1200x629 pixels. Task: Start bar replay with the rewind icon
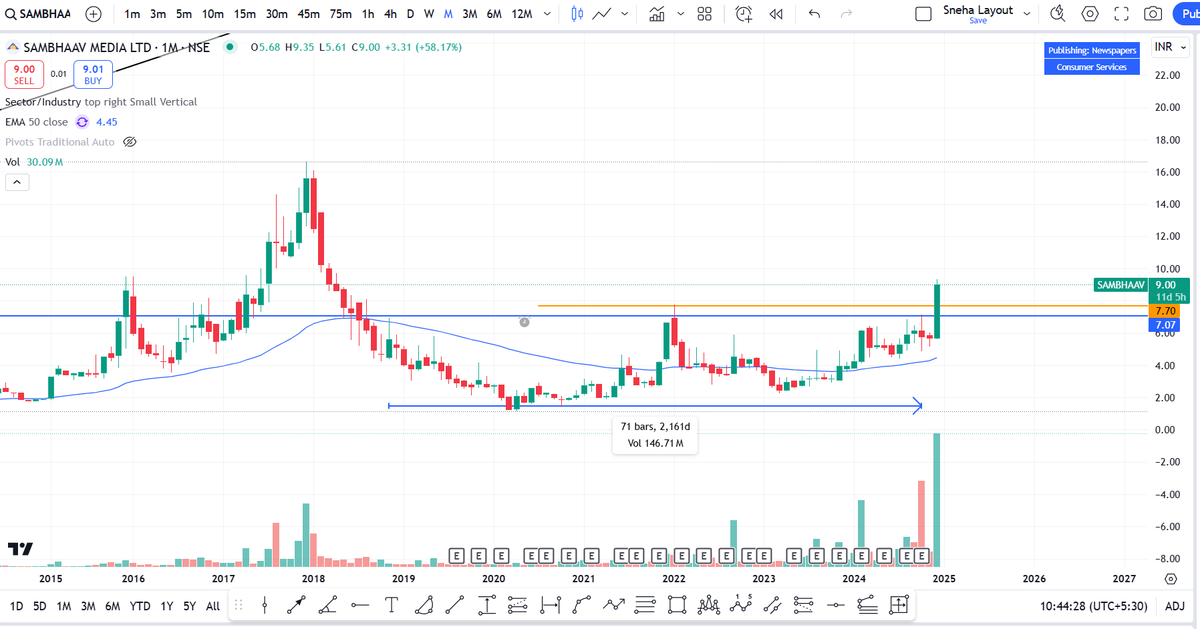point(775,14)
